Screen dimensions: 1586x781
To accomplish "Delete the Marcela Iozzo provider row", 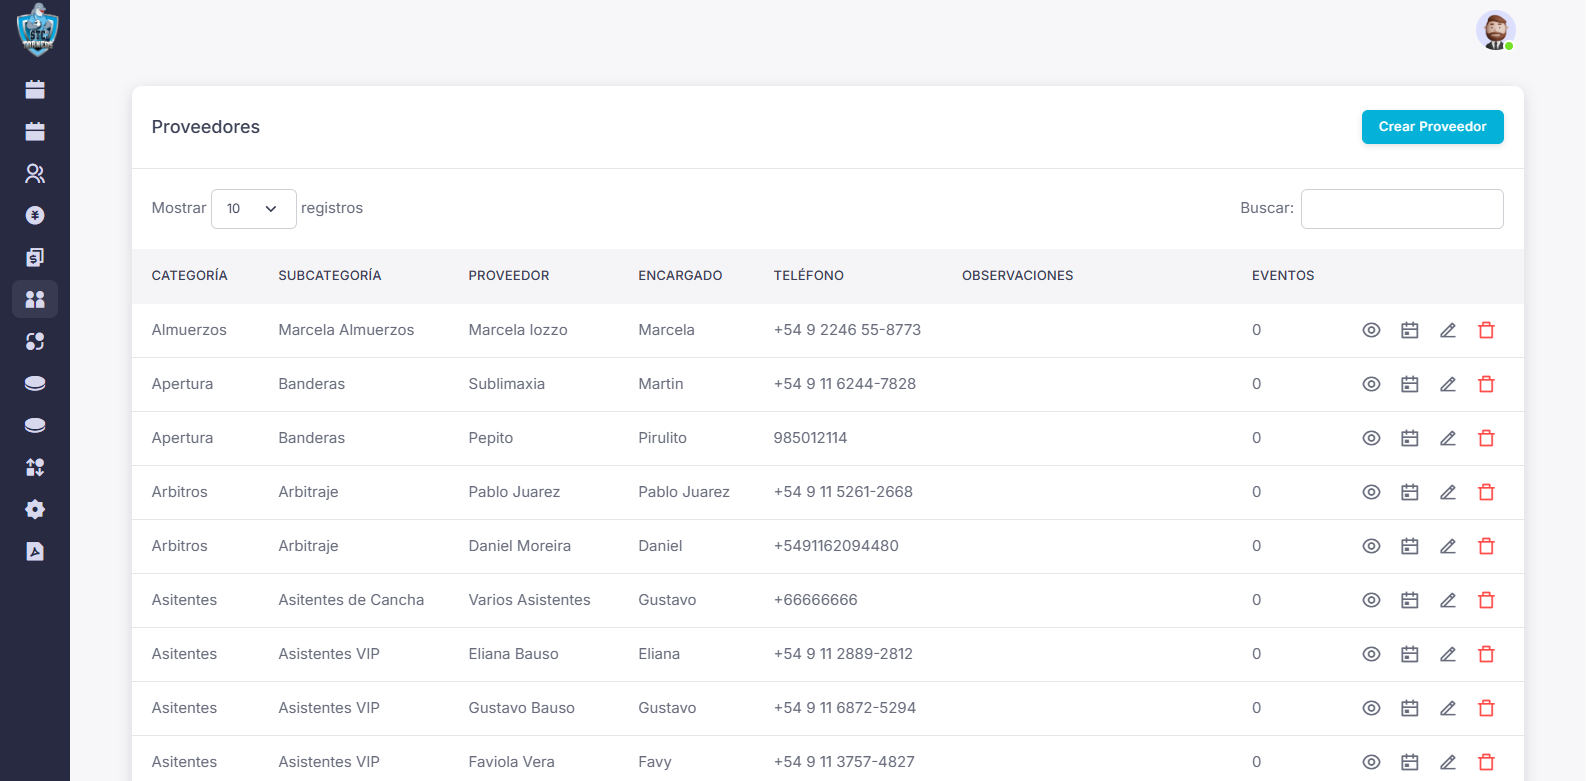I will pyautogui.click(x=1486, y=330).
